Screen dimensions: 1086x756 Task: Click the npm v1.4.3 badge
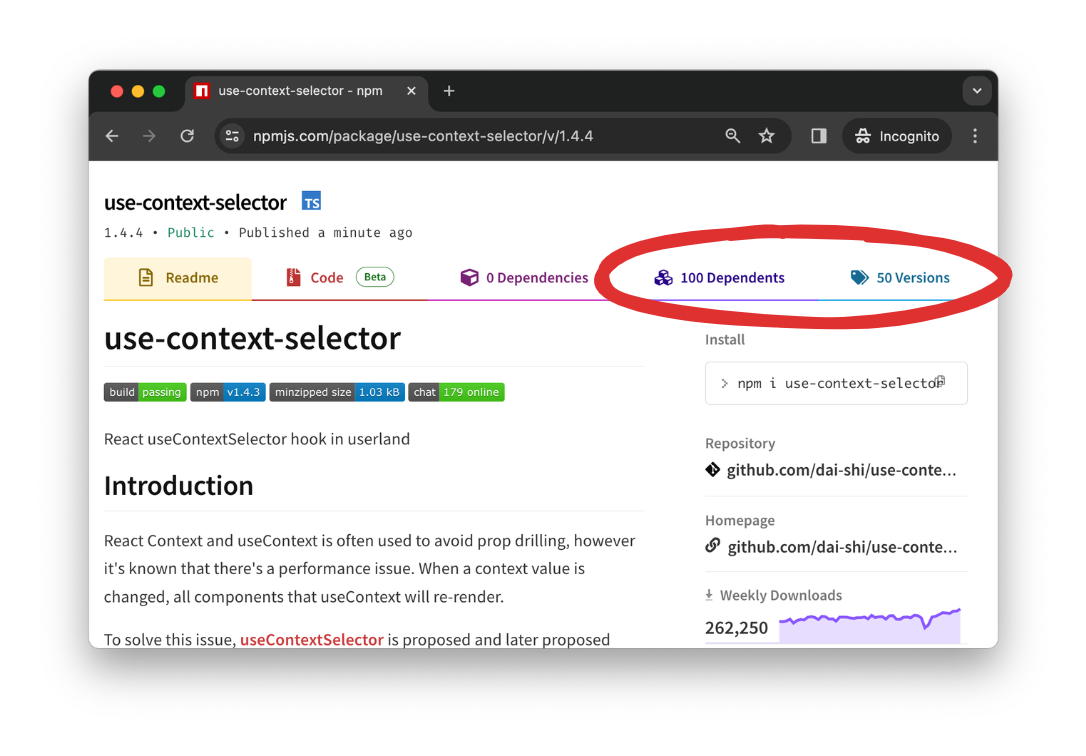click(x=228, y=392)
